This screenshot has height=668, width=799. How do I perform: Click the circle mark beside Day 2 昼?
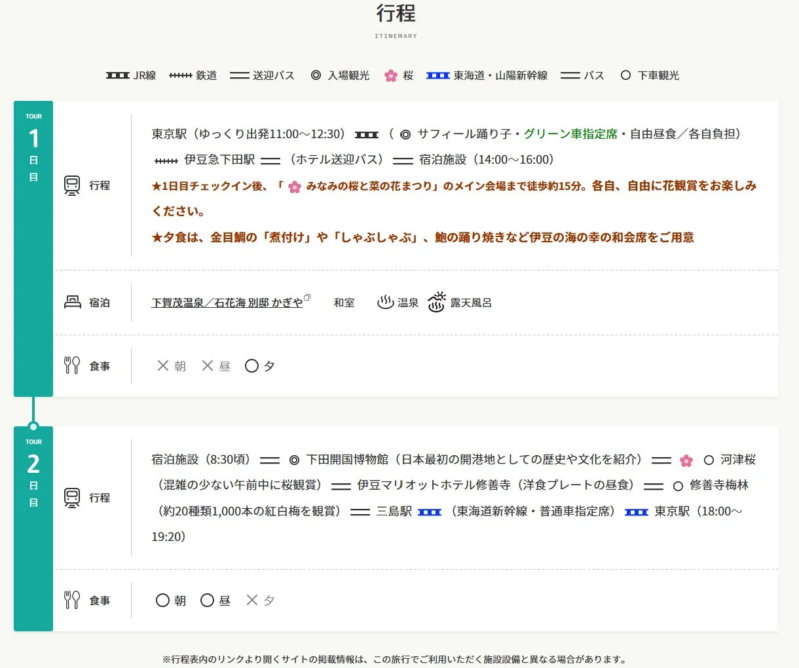point(207,600)
